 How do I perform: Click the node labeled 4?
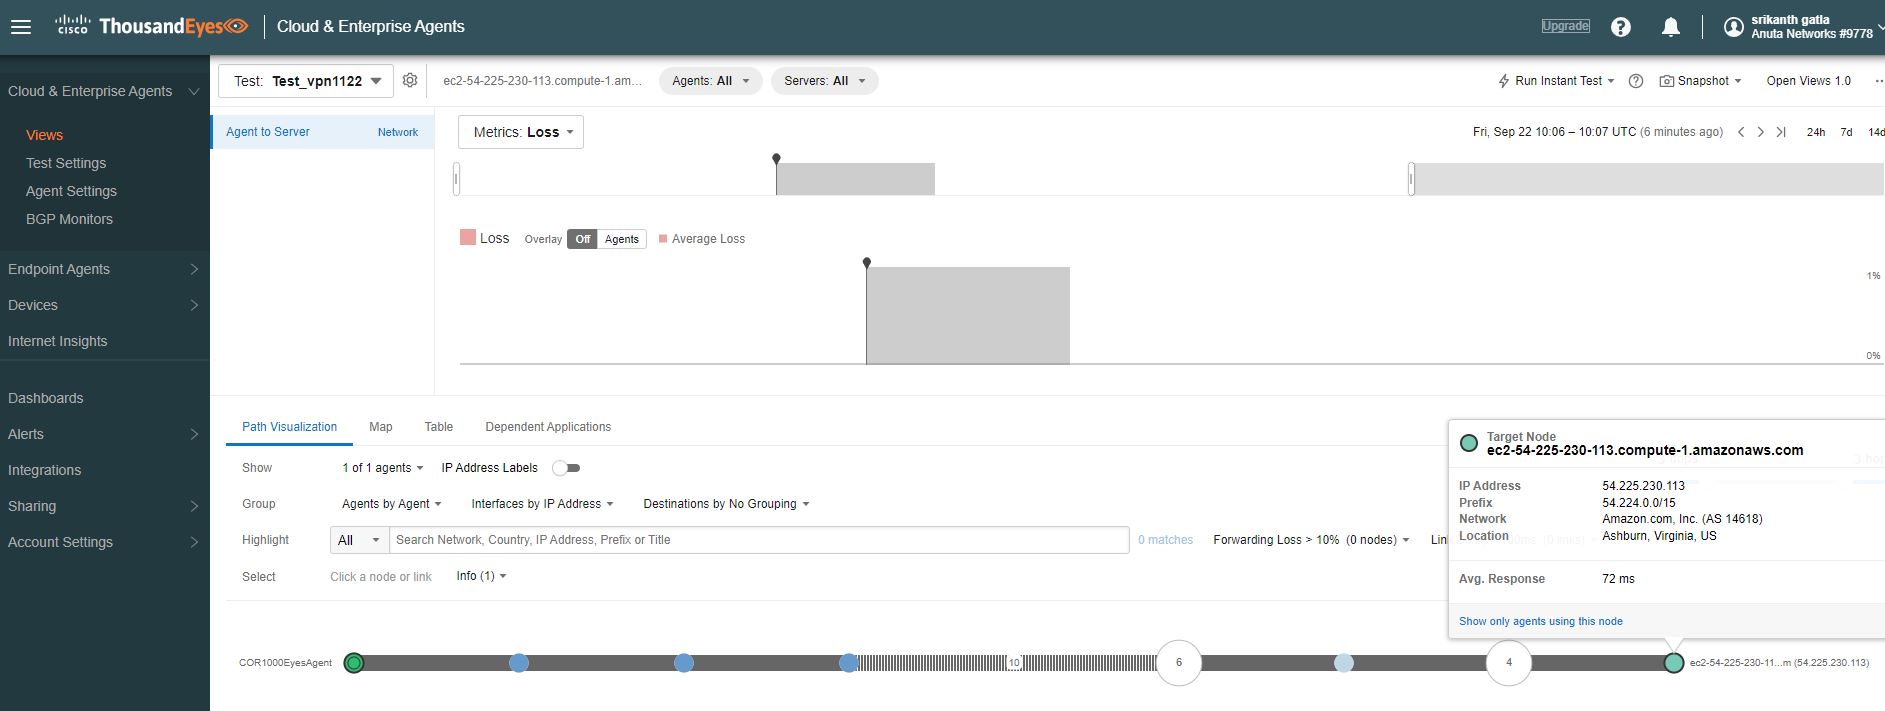[1509, 663]
